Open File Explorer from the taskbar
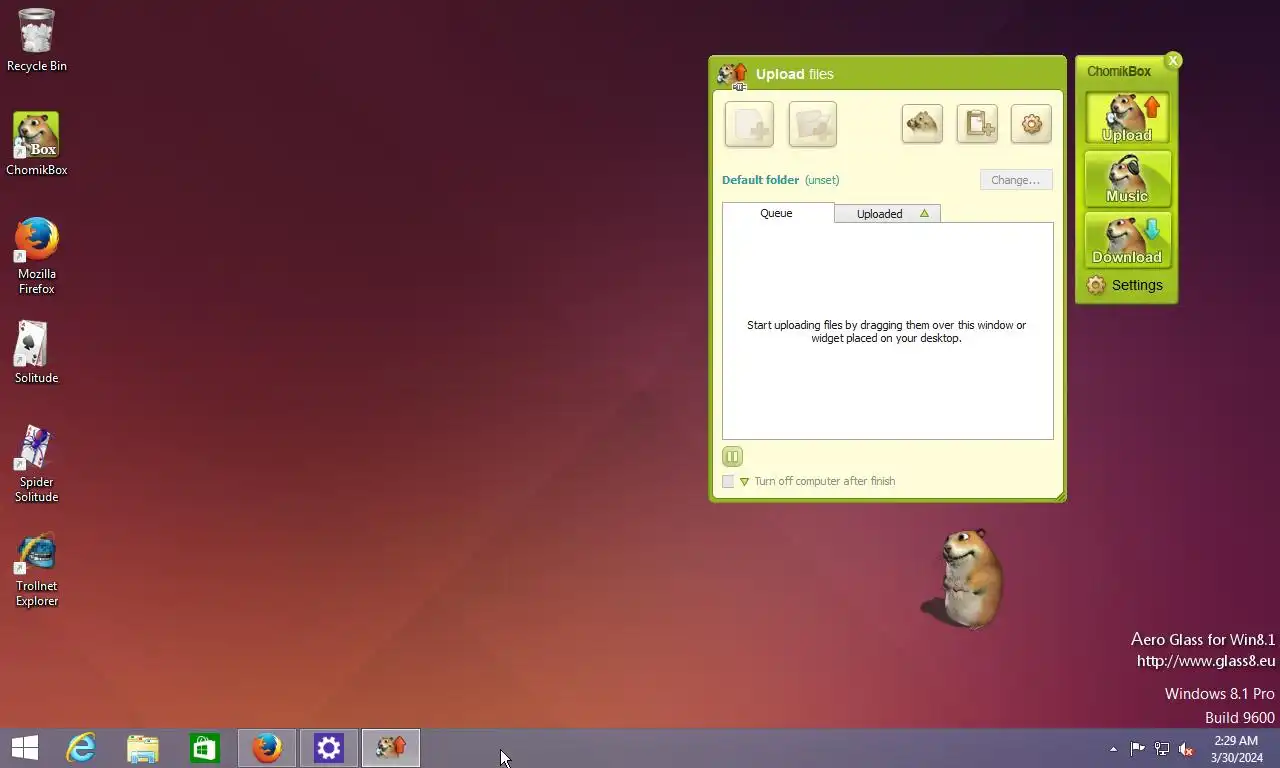The height and width of the screenshot is (768, 1280). pos(143,748)
